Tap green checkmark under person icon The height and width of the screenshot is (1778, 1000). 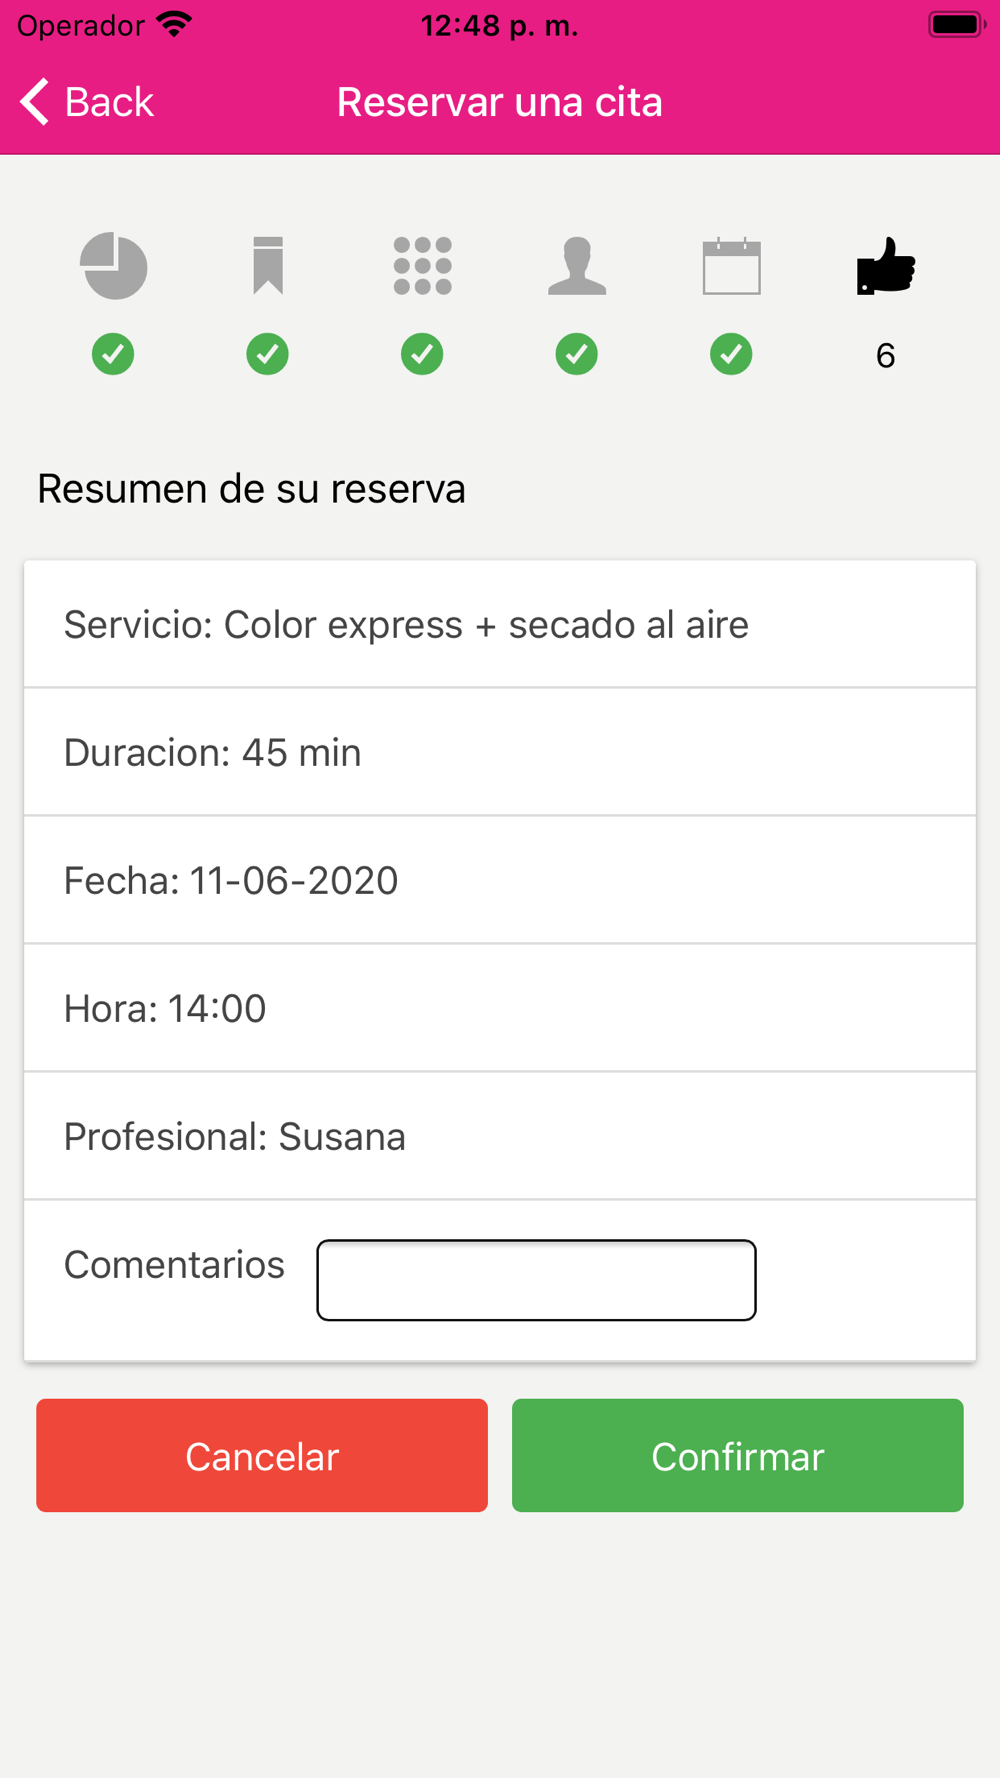tap(577, 354)
